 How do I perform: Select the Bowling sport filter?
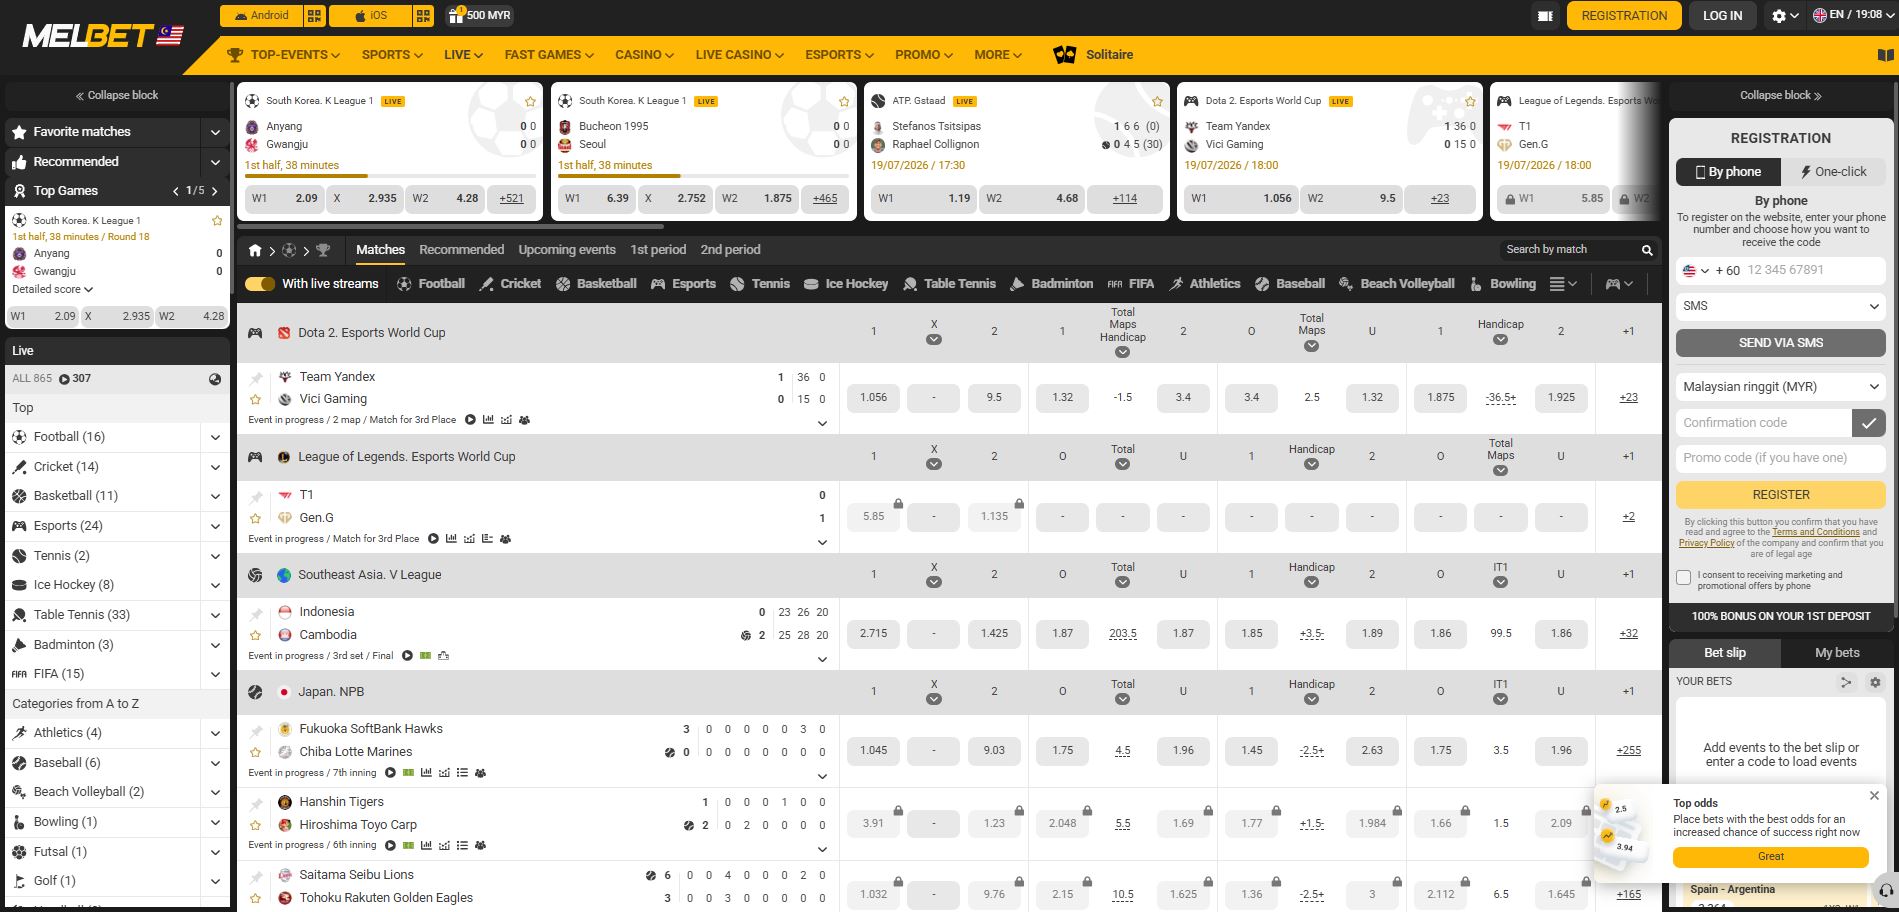point(1502,284)
